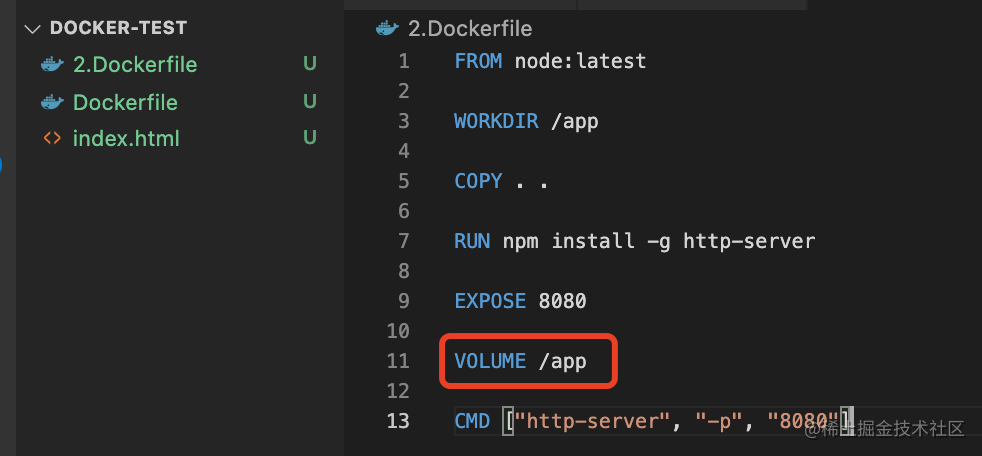Click the Docker whale icon next to Dockerfile
982x456 pixels.
coord(52,102)
